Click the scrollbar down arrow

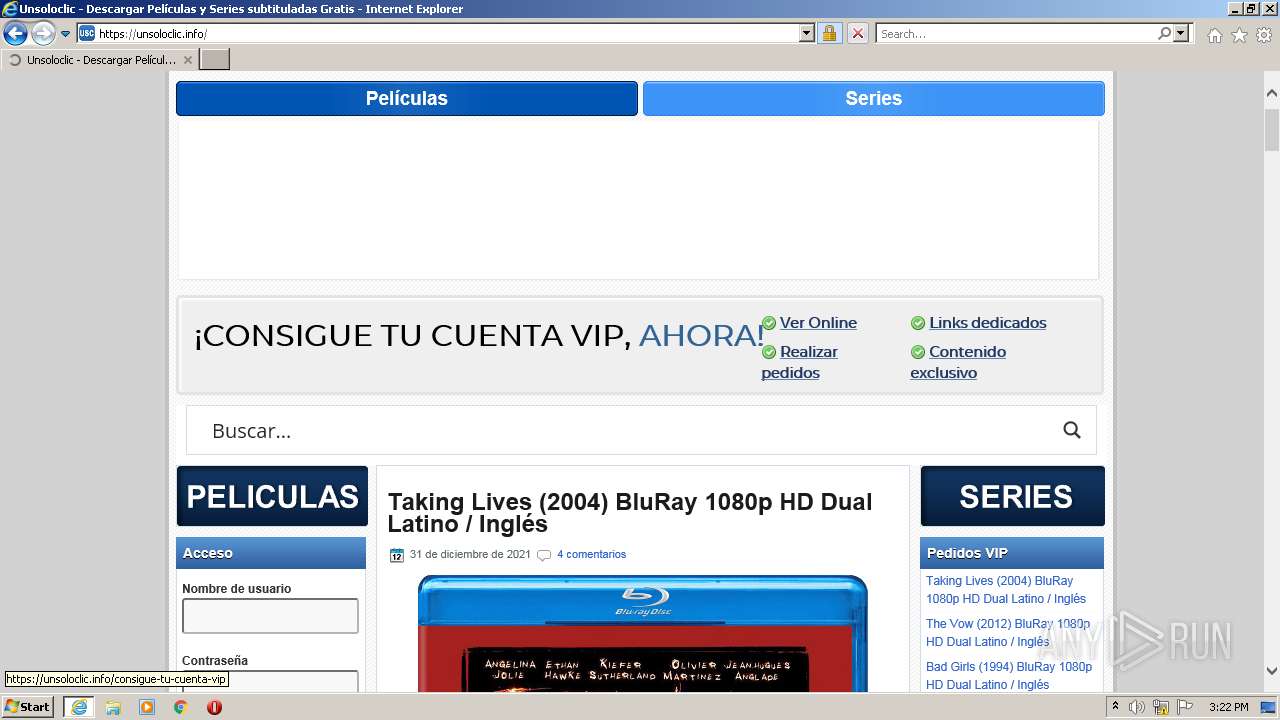pos(1272,671)
